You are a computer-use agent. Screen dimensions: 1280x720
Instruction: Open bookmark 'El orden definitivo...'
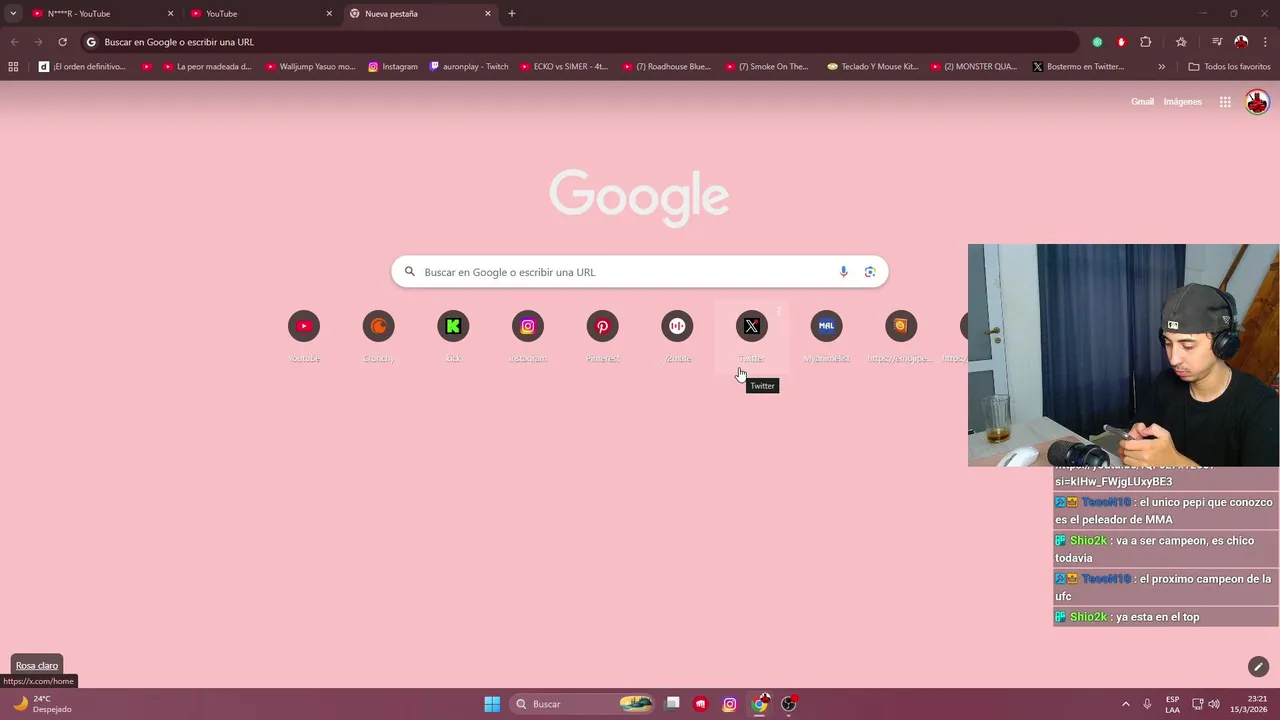point(82,67)
